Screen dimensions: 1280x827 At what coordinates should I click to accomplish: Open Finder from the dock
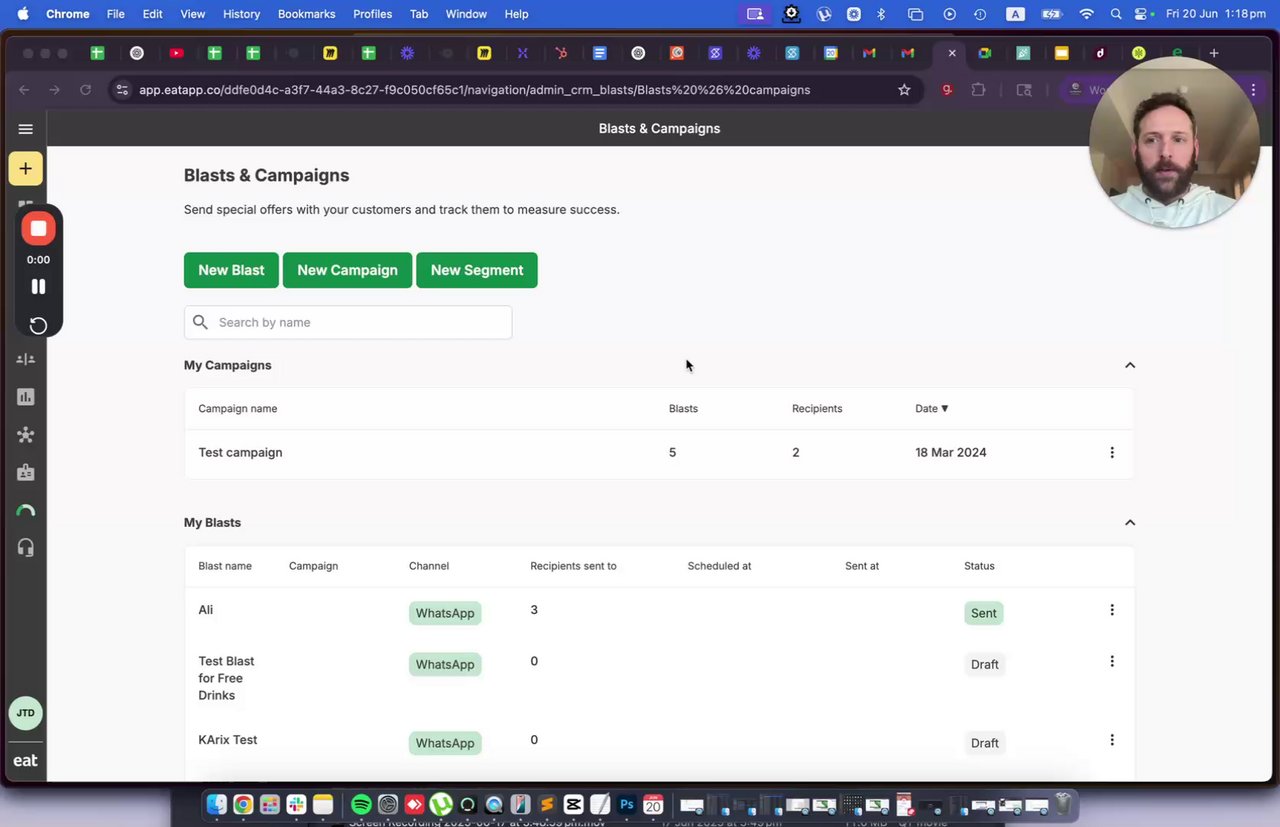(x=216, y=804)
